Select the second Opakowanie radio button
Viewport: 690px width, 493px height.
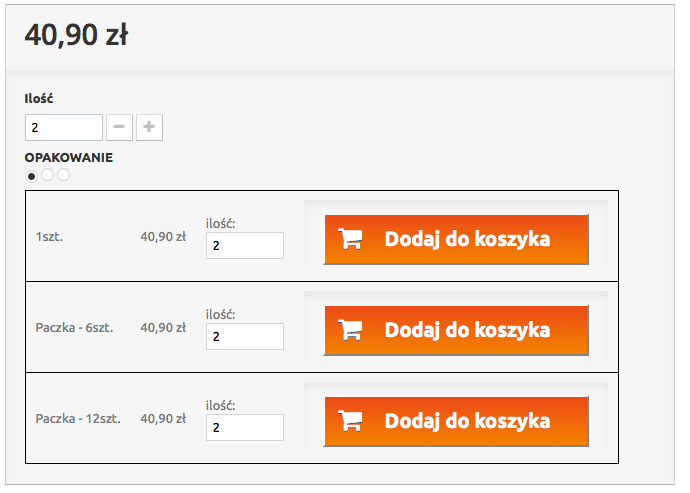(x=48, y=175)
